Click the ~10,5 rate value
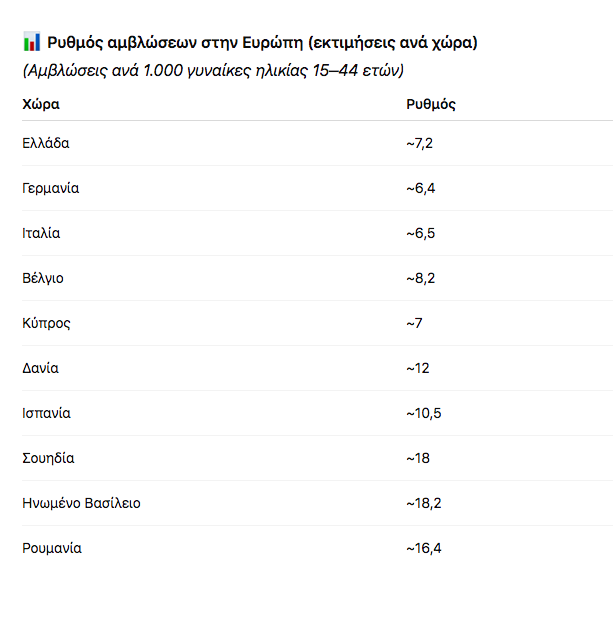 click(x=424, y=413)
